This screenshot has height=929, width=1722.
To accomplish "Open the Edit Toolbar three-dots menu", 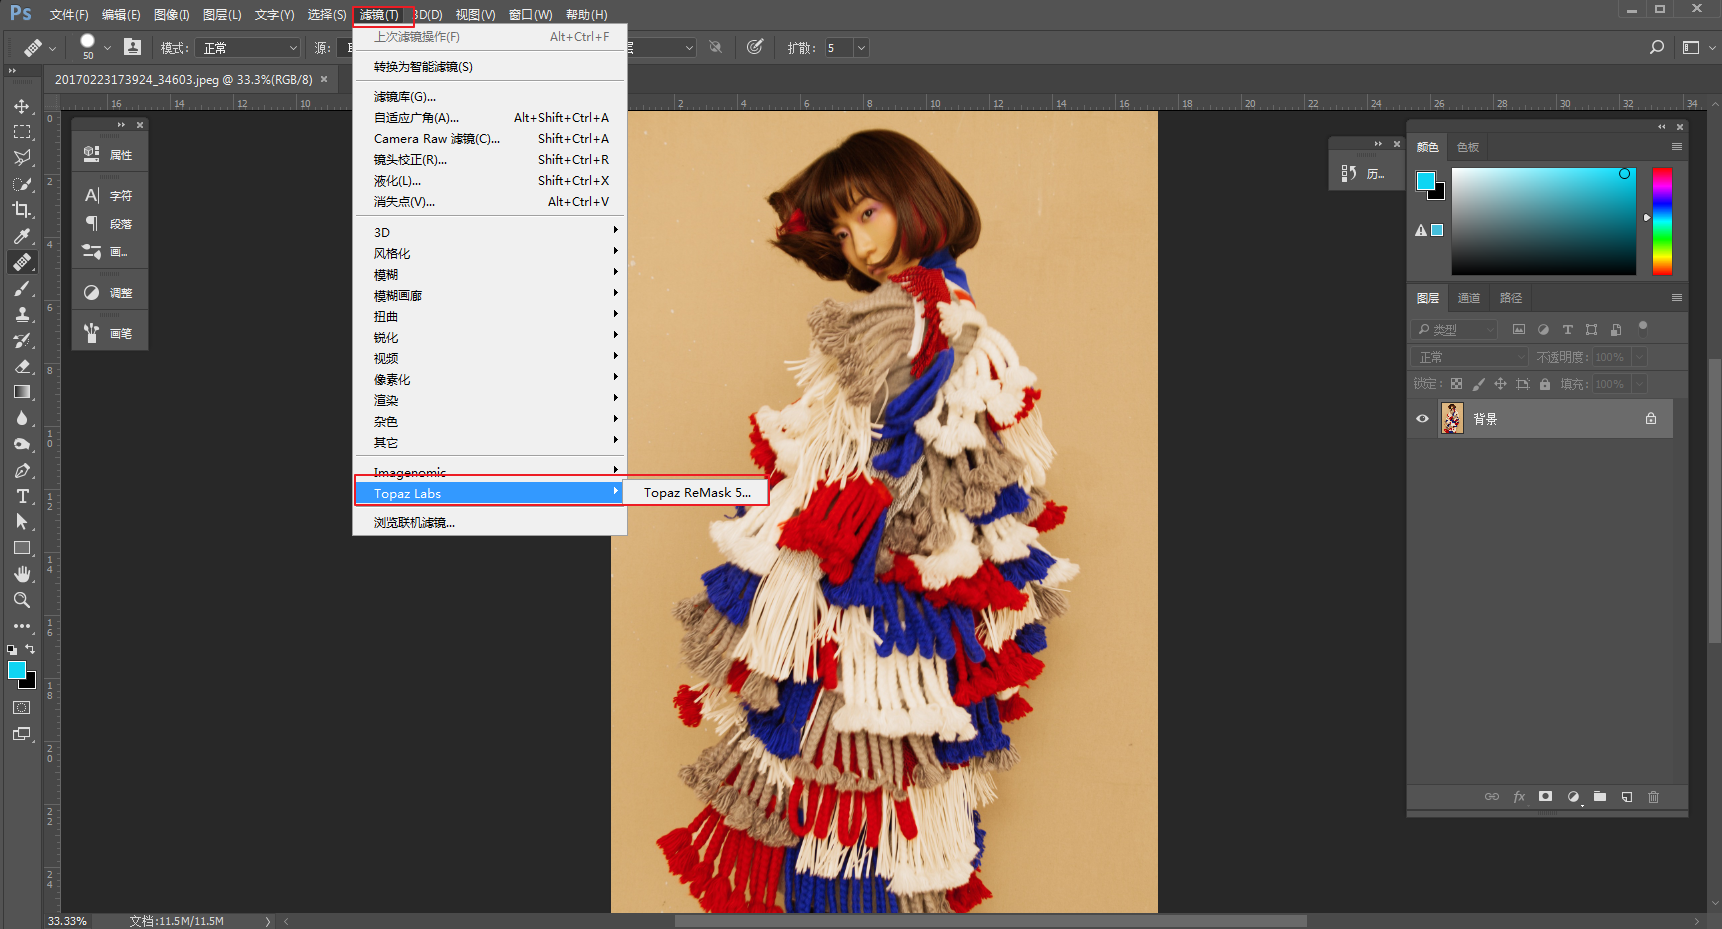I will pos(22,626).
